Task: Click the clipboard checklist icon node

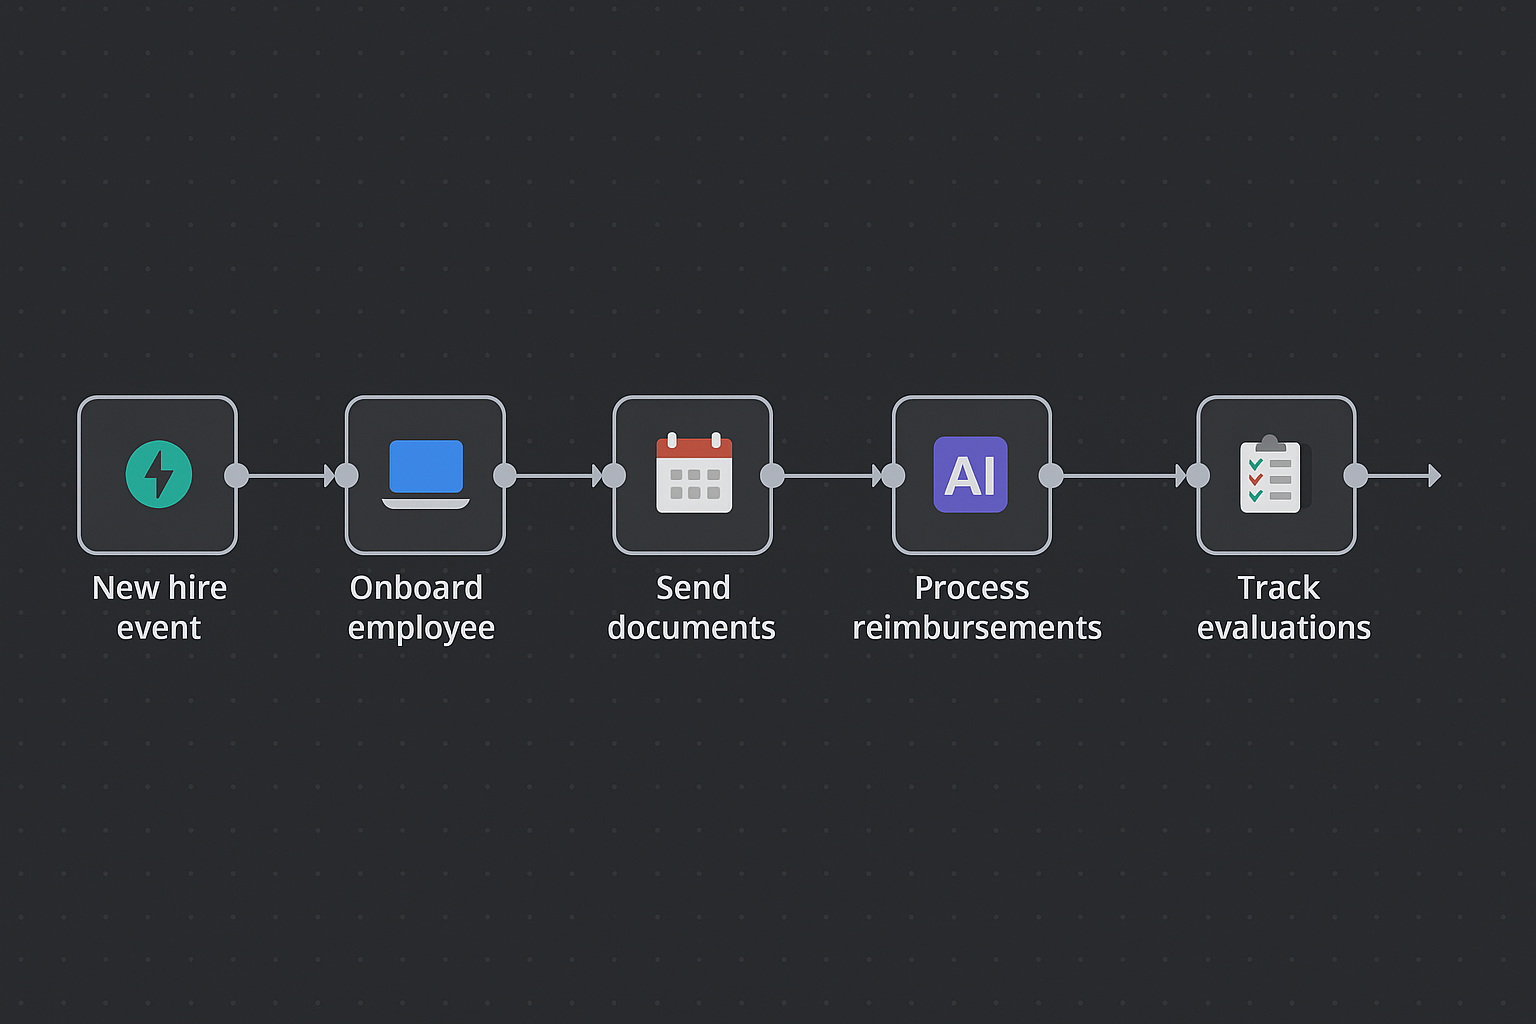Action: (1276, 475)
